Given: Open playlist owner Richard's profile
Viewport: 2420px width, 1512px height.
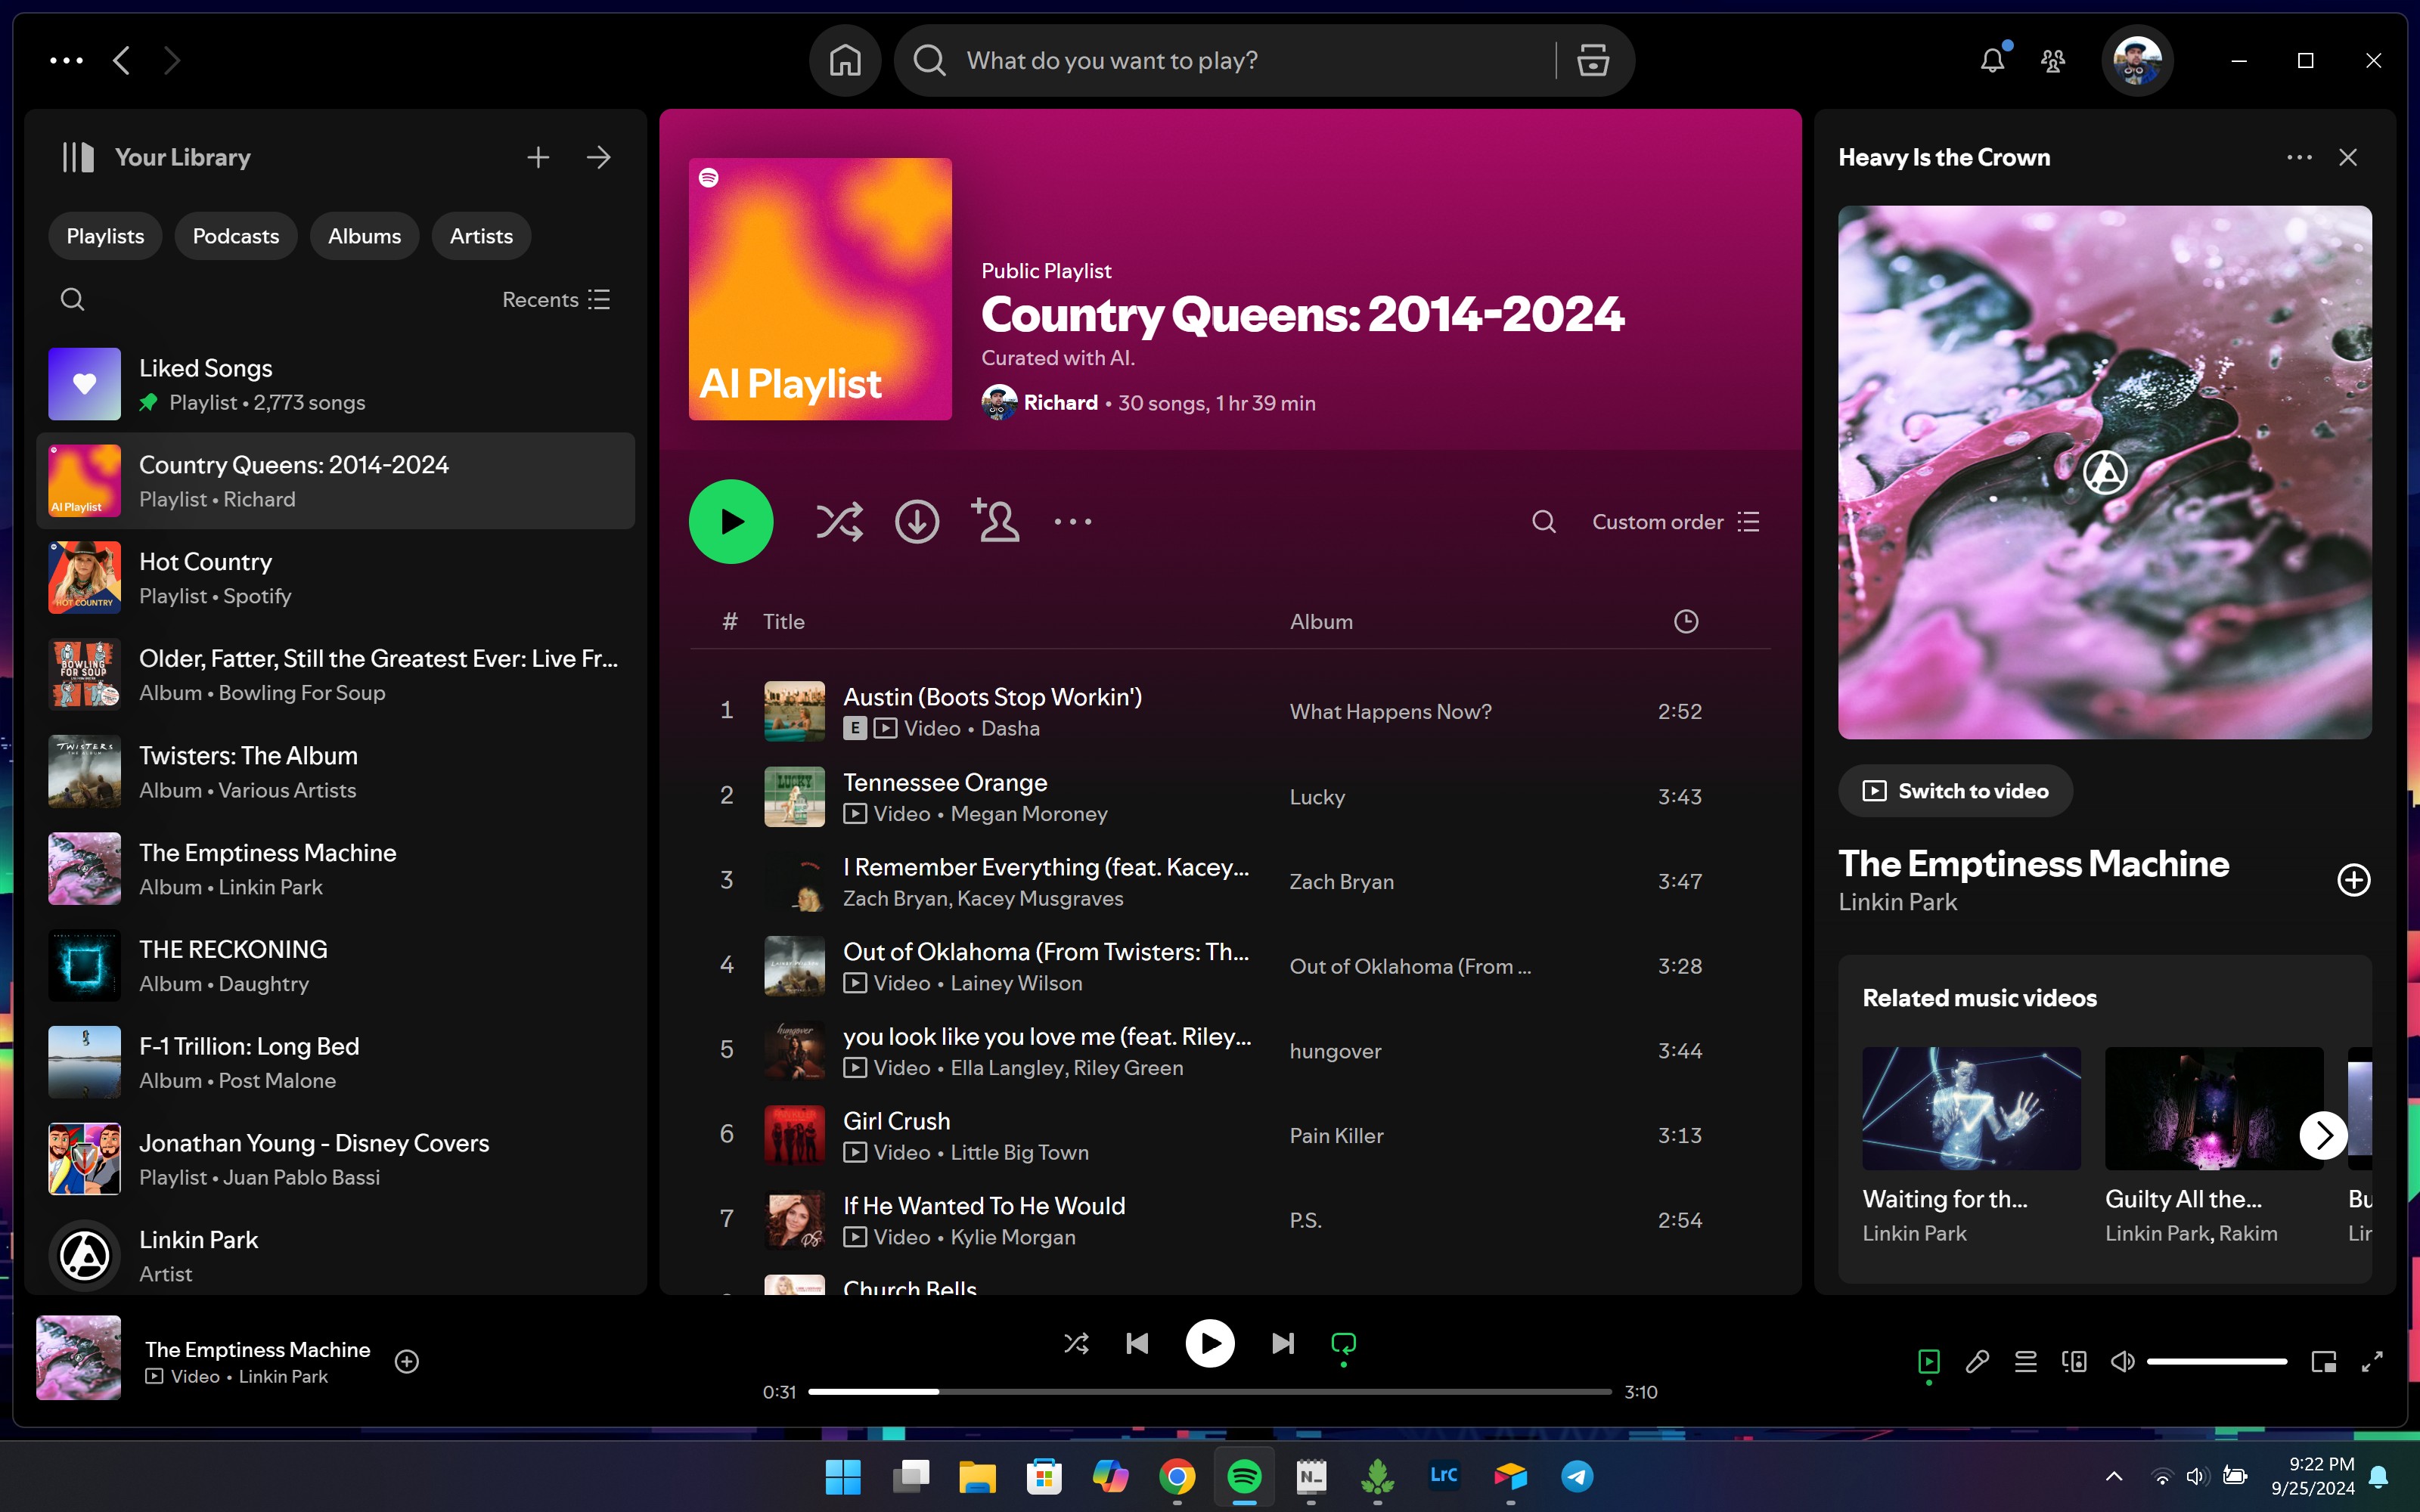Looking at the screenshot, I should pyautogui.click(x=1060, y=402).
